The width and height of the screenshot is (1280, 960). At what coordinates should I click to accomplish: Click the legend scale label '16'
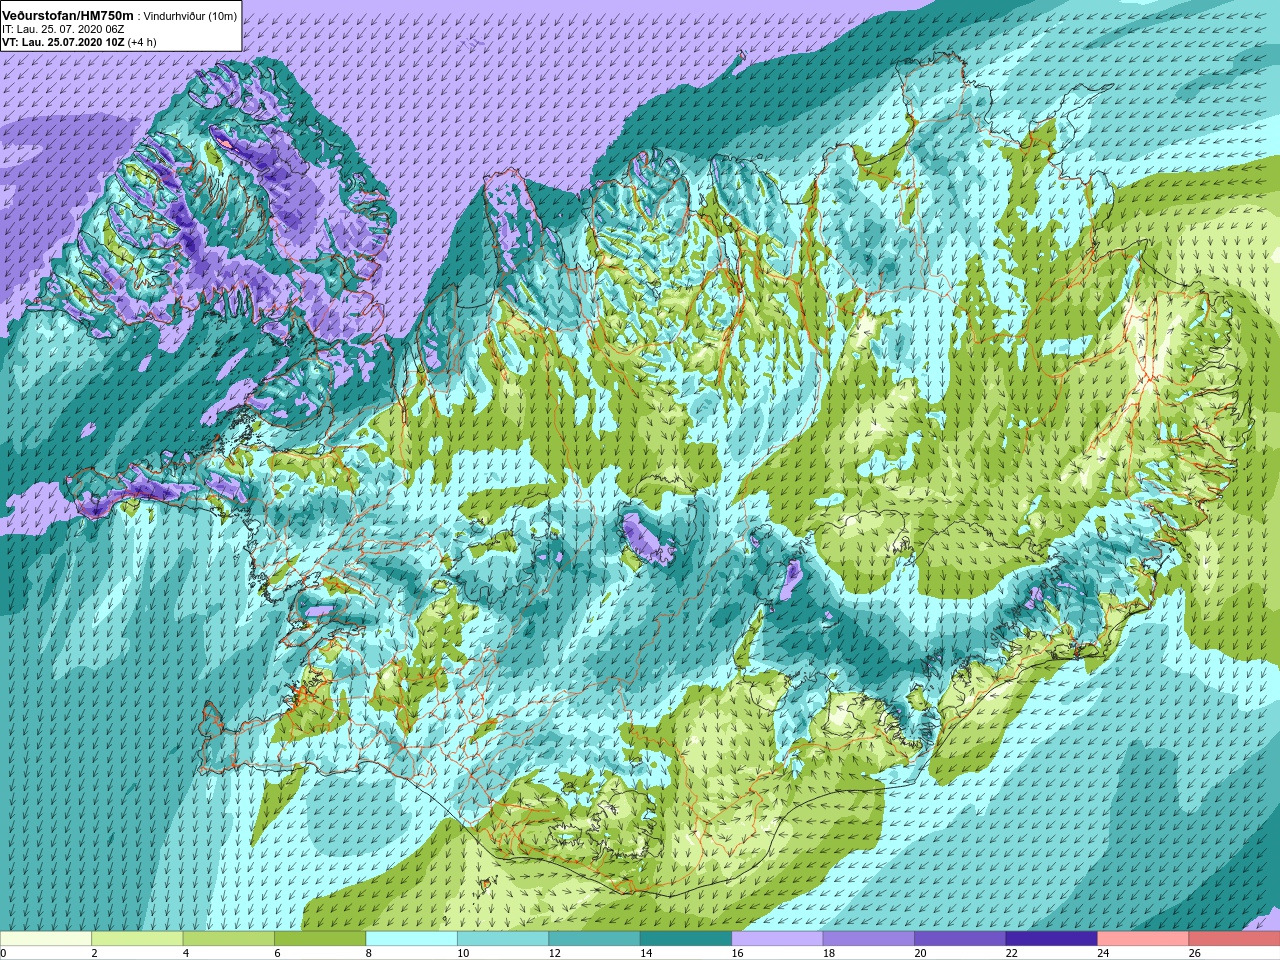point(737,954)
